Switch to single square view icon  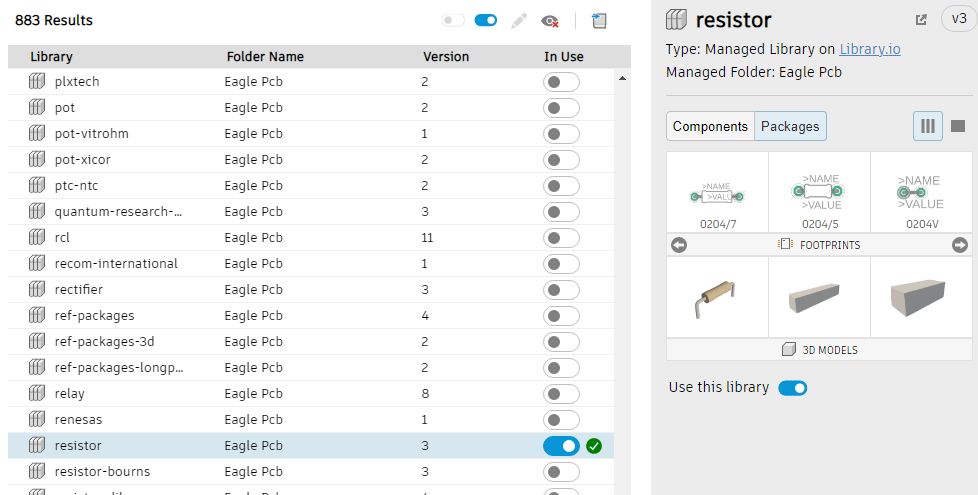(x=958, y=126)
